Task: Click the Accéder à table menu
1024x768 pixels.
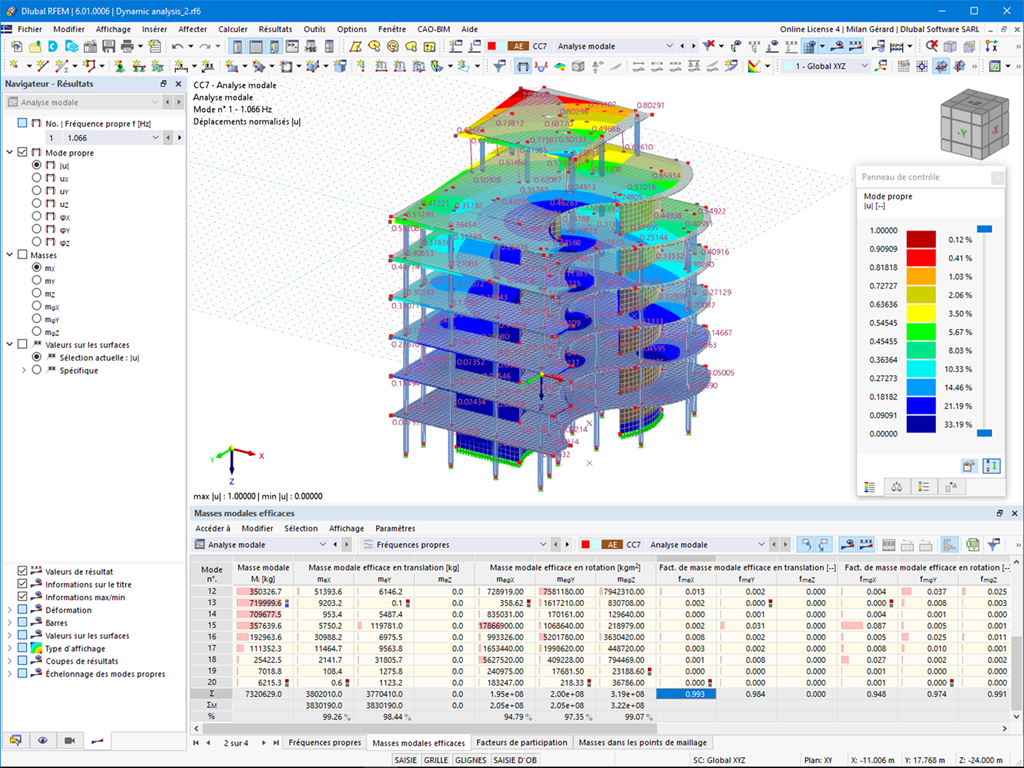Action: point(213,528)
